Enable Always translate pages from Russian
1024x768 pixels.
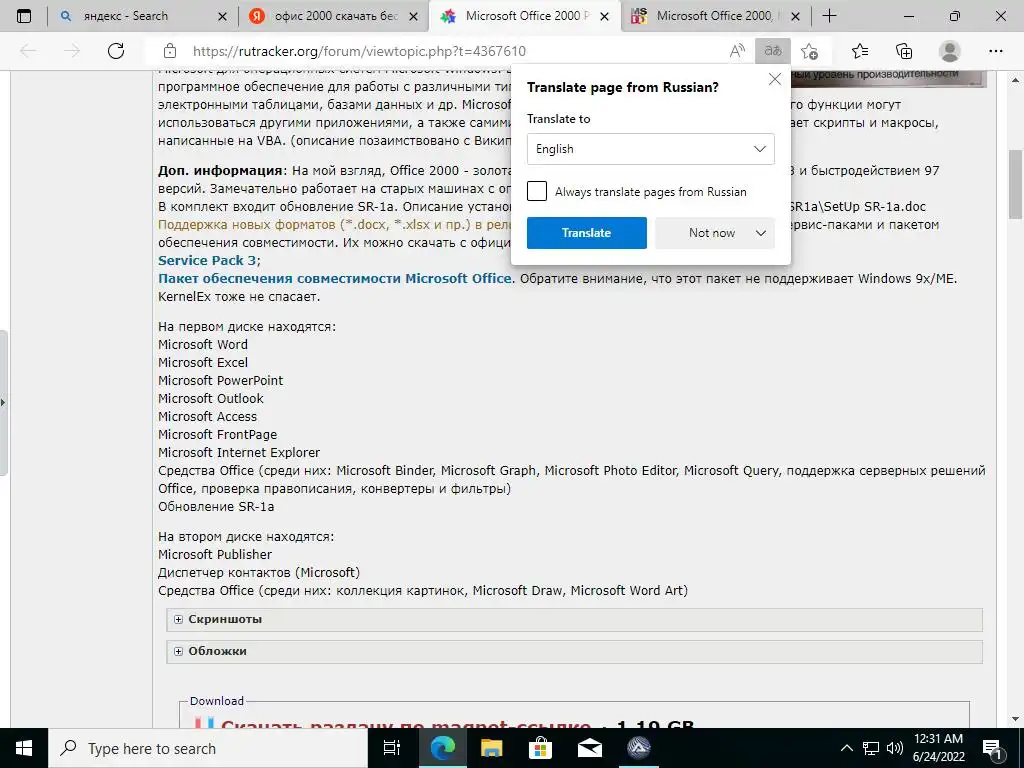click(x=537, y=191)
